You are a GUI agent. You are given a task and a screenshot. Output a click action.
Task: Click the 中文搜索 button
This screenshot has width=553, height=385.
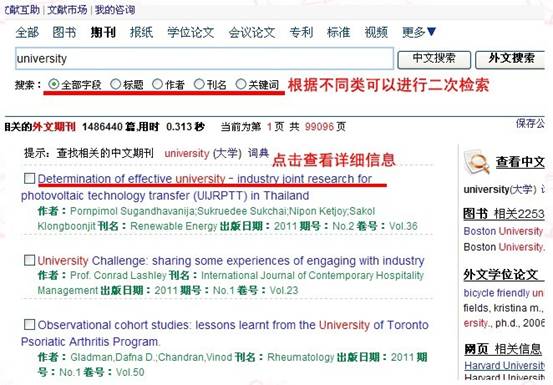click(x=434, y=60)
